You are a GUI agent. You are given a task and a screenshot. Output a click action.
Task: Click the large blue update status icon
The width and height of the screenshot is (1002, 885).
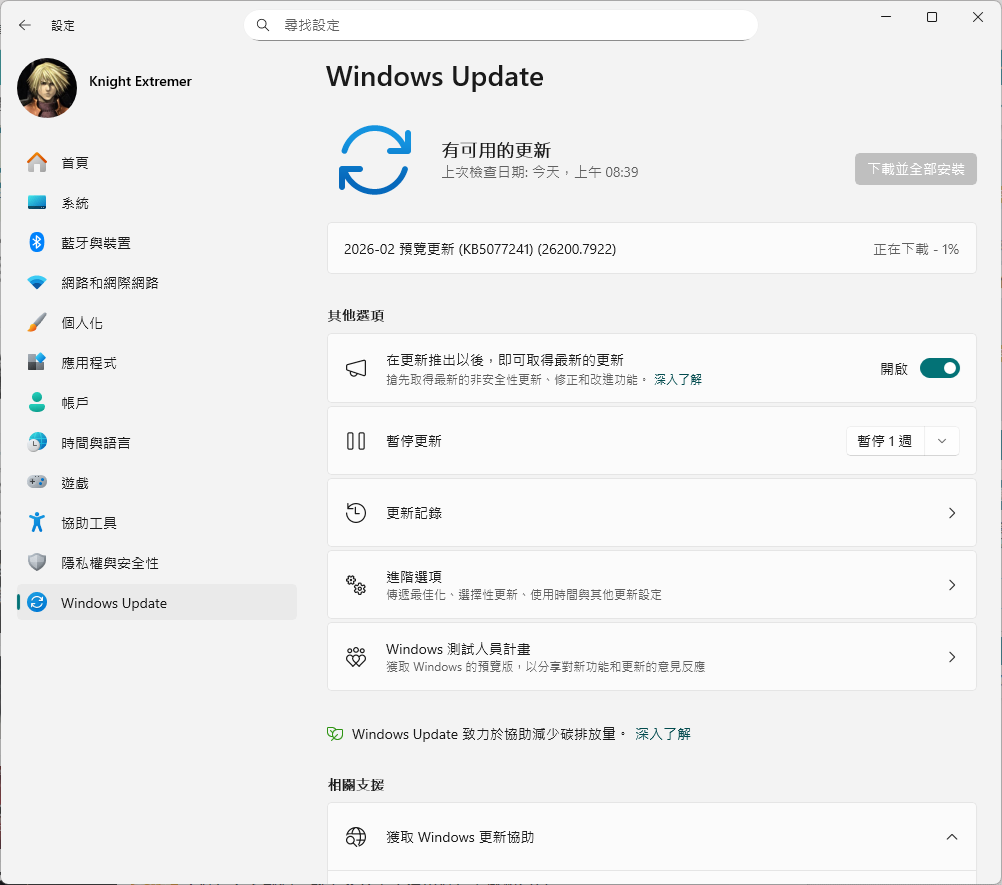pyautogui.click(x=374, y=160)
